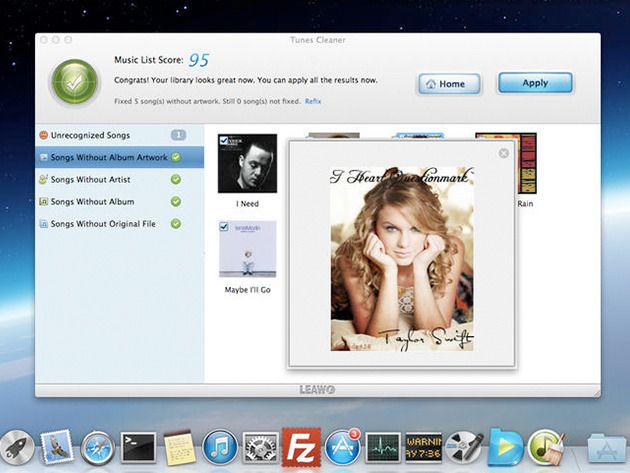Click the Songs Without Original File icon

[x=43, y=223]
